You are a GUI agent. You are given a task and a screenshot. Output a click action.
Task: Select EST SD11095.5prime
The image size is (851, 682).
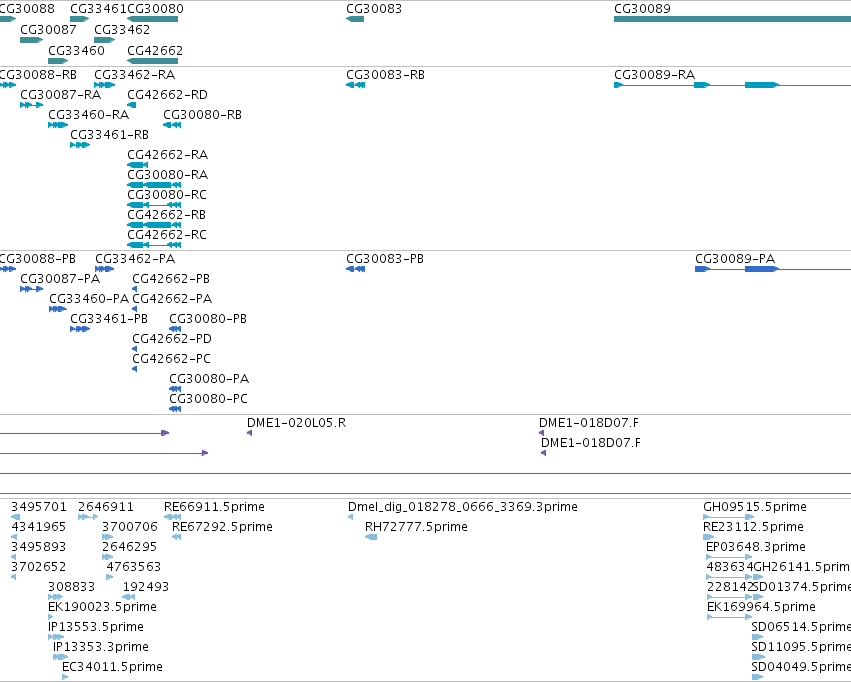pyautogui.click(x=758, y=658)
